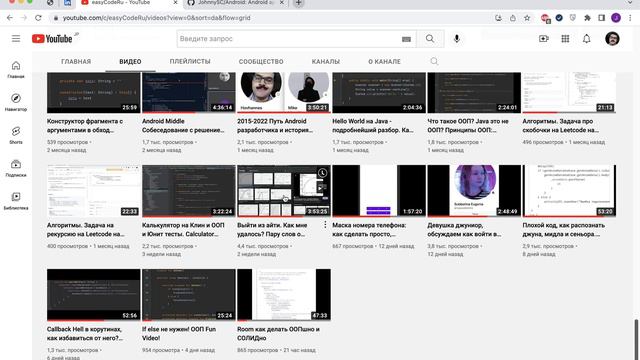Viewport: 640px width, 360px height.
Task: Click the YouTube logo
Action: tap(52, 39)
